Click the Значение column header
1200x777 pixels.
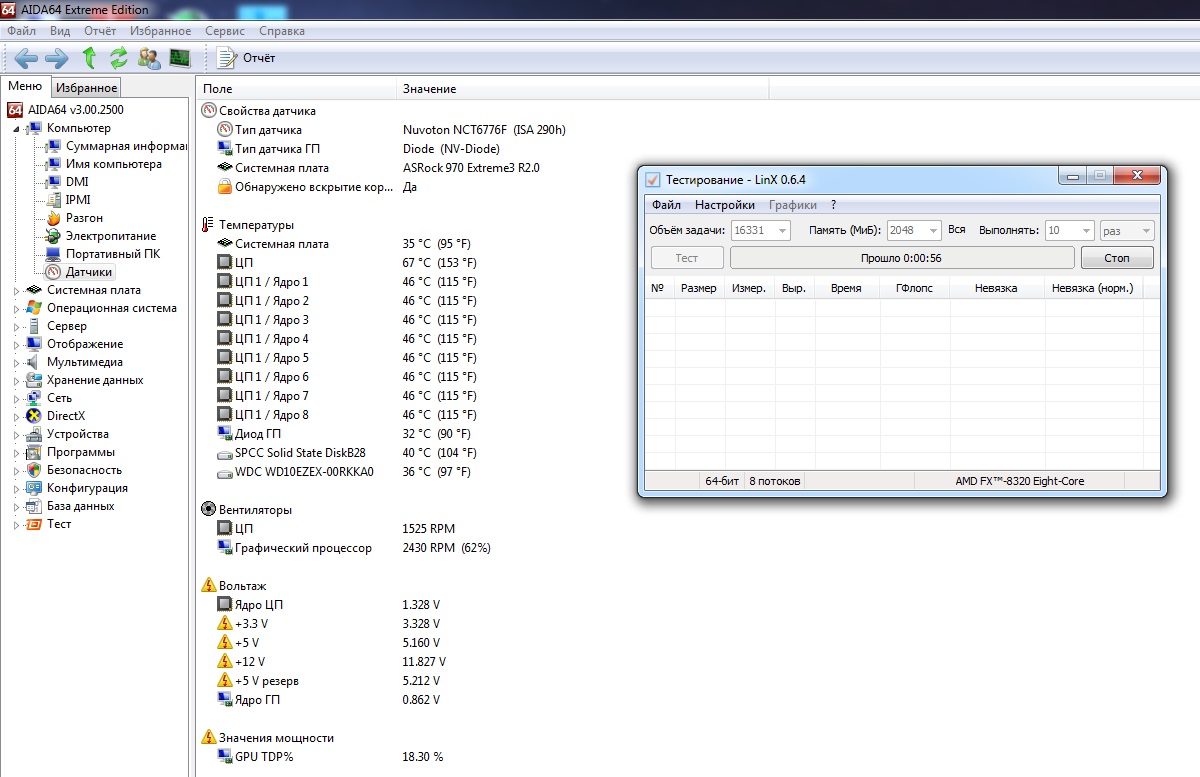(583, 89)
